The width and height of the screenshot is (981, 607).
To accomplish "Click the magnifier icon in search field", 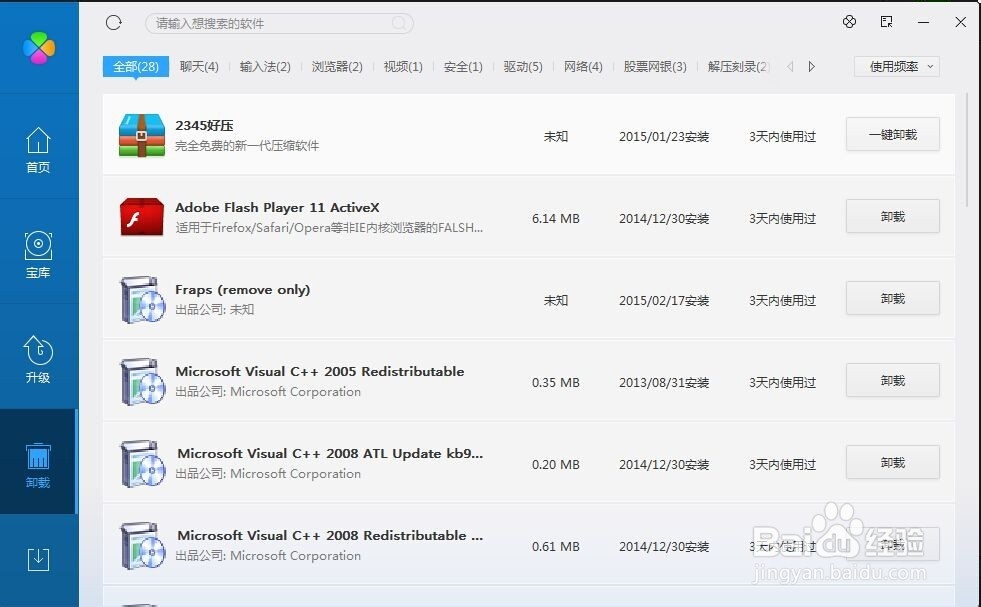I will point(399,23).
